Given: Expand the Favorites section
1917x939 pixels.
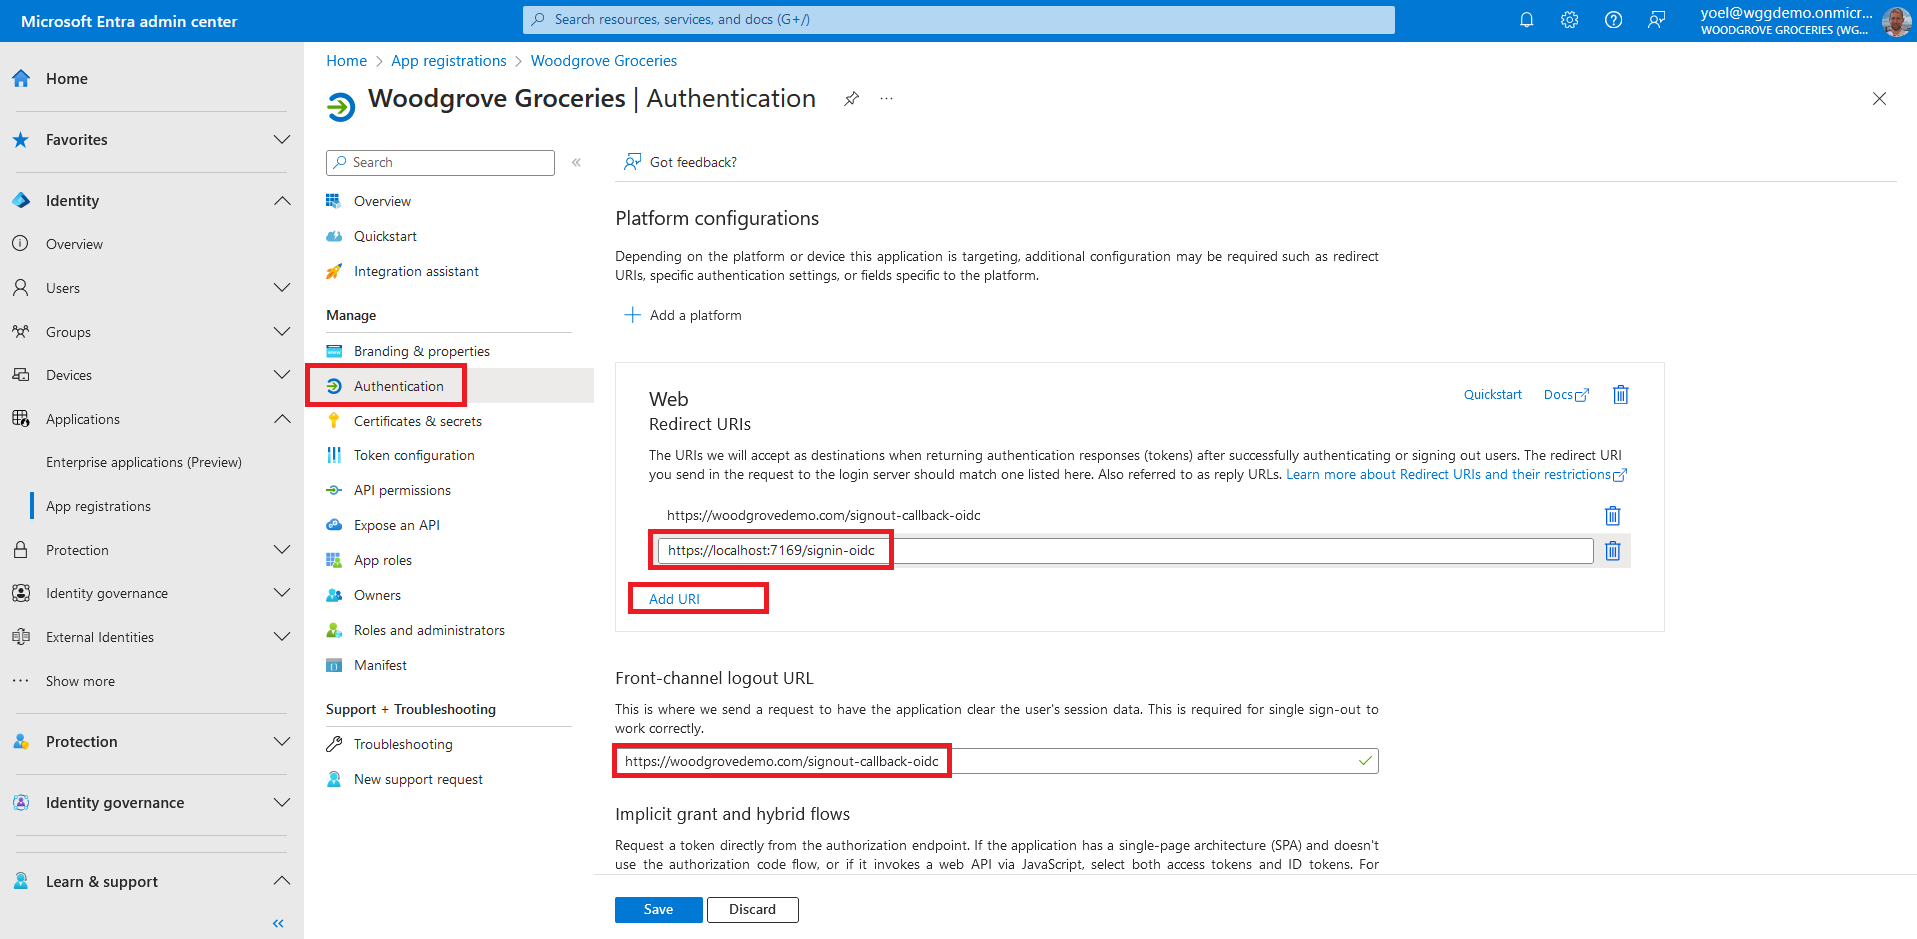Looking at the screenshot, I should (x=282, y=140).
